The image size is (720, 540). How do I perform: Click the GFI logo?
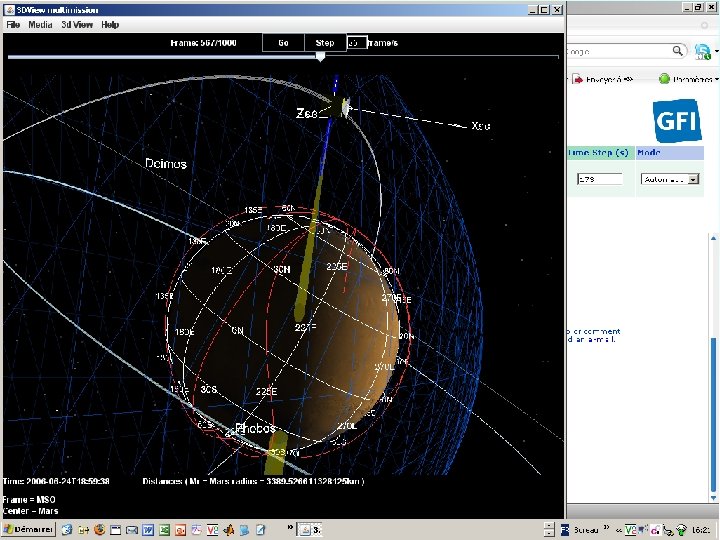(x=677, y=122)
